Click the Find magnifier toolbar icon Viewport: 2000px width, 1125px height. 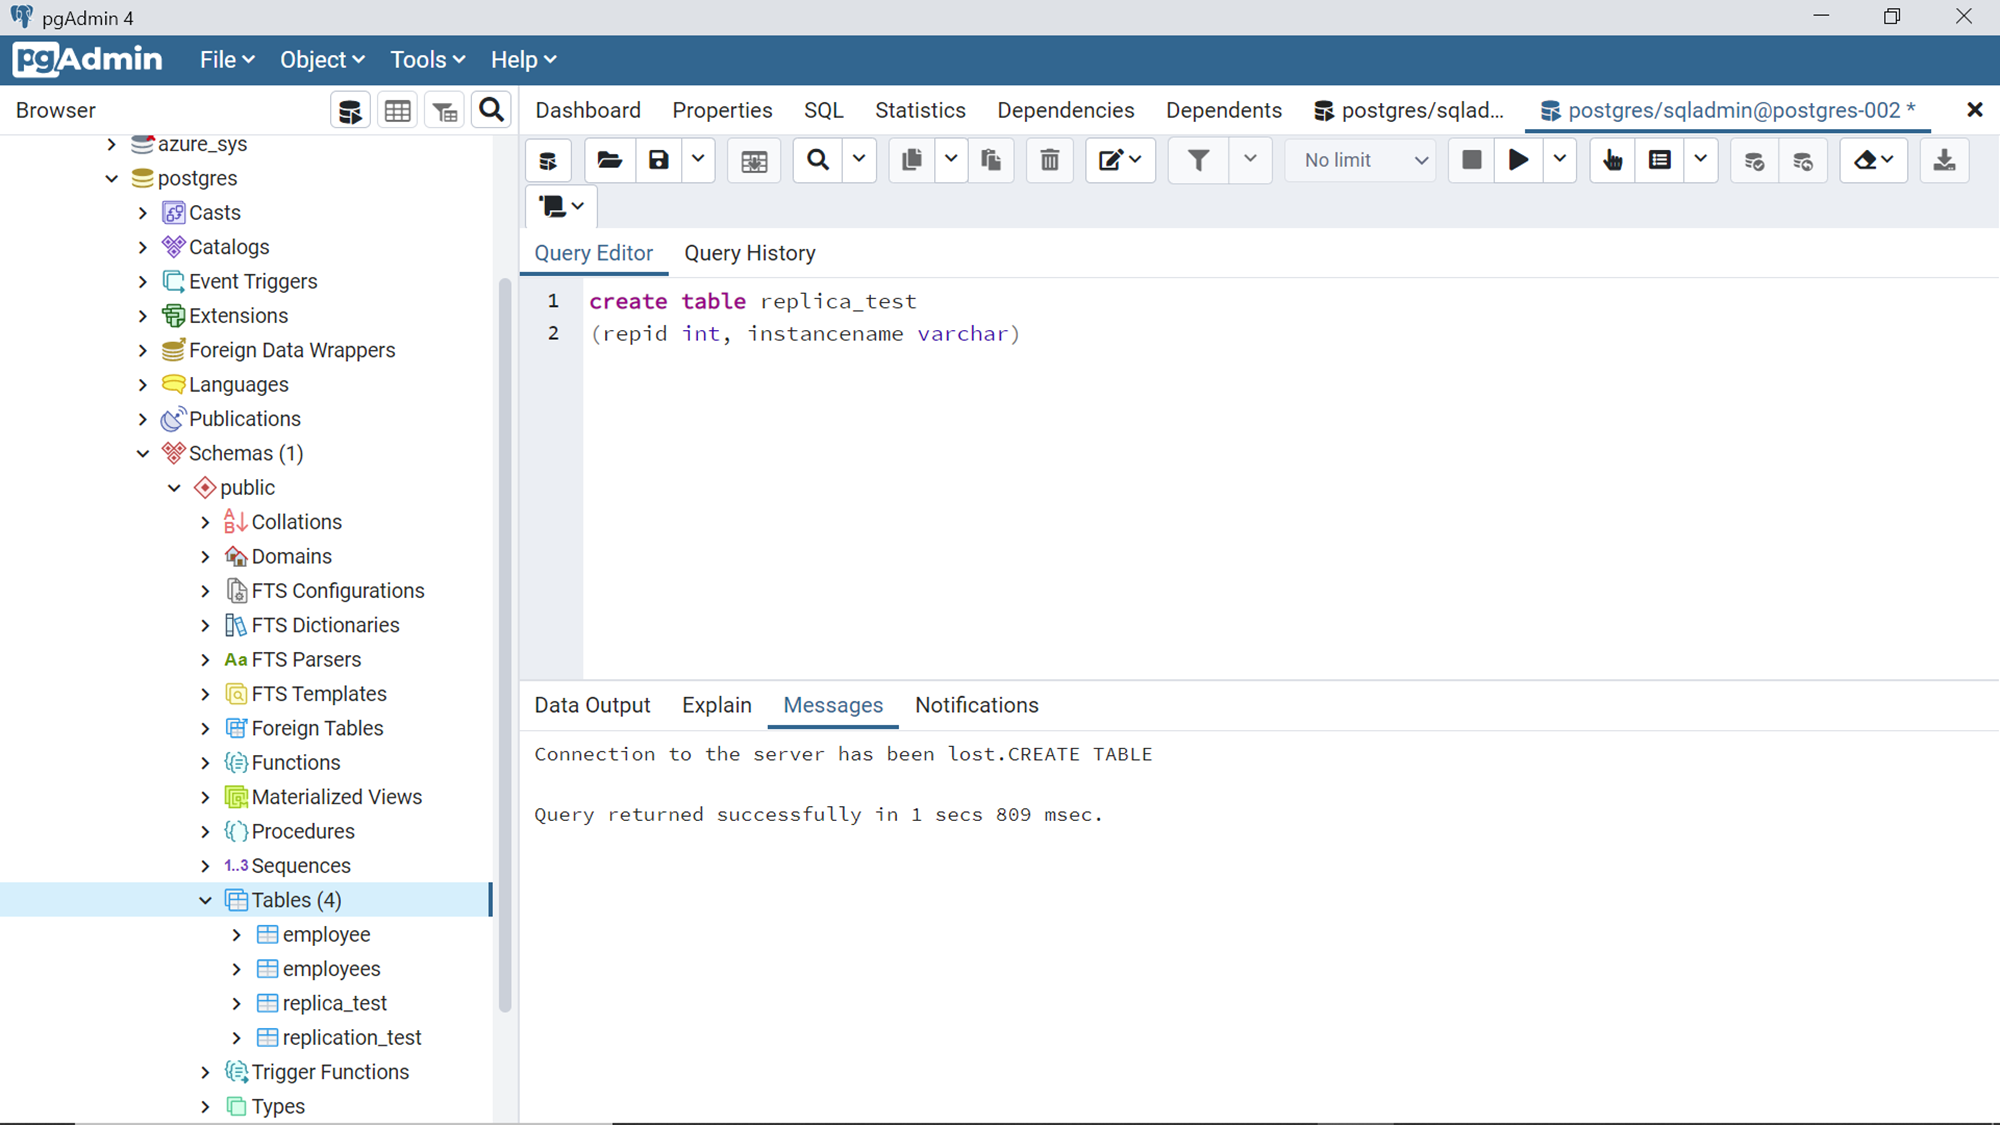point(818,160)
